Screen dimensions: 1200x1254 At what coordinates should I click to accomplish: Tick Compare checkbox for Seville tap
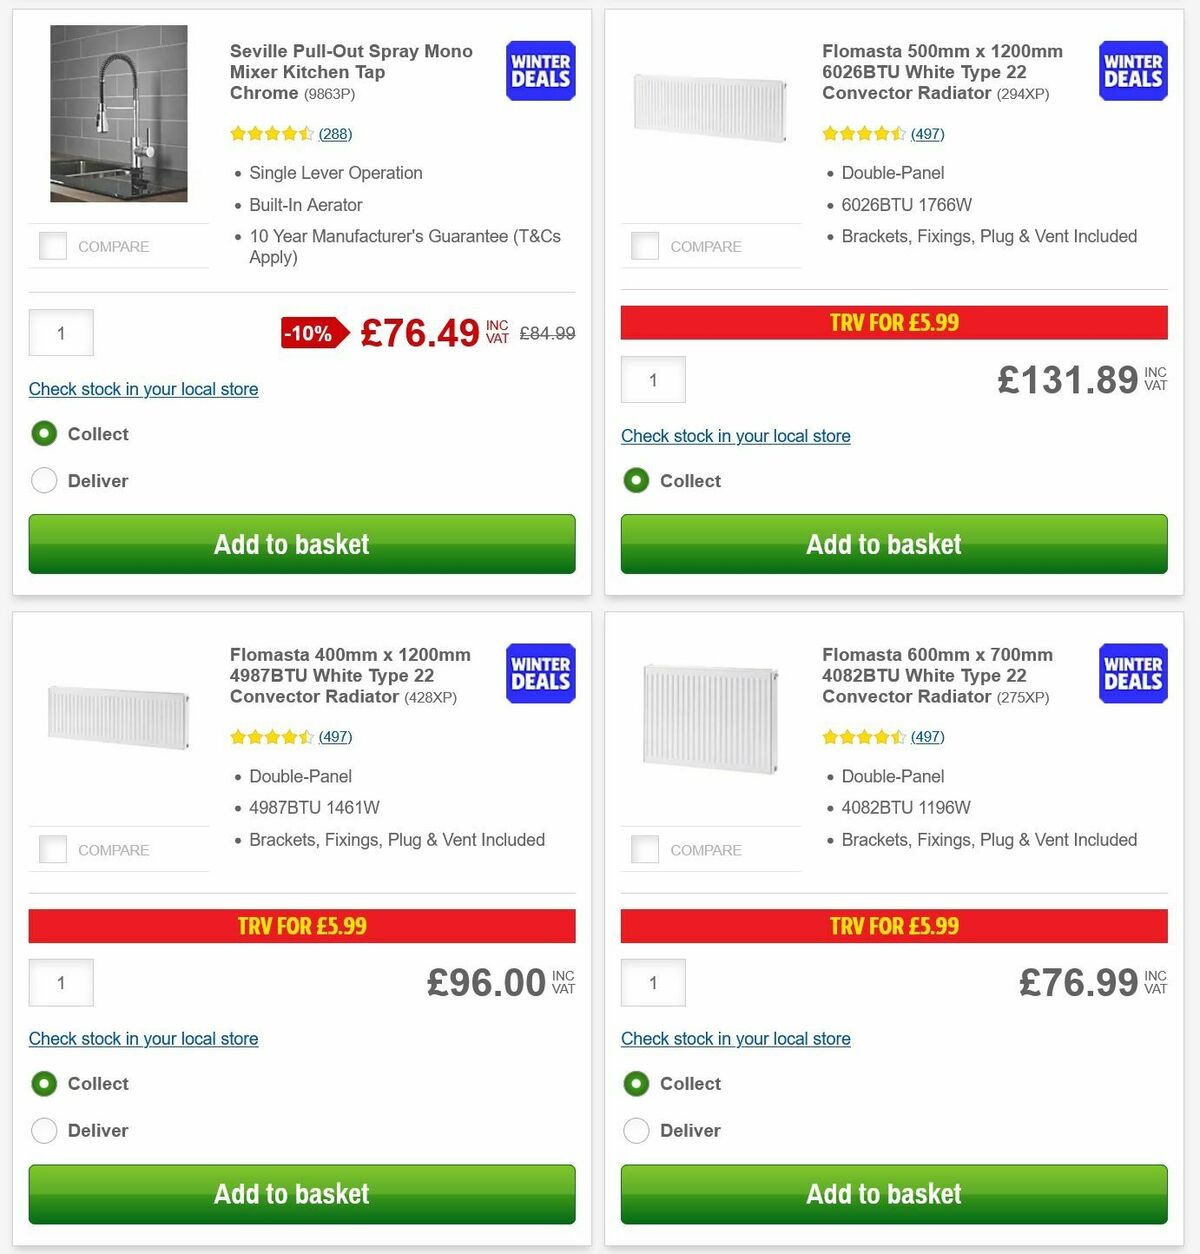pos(53,246)
